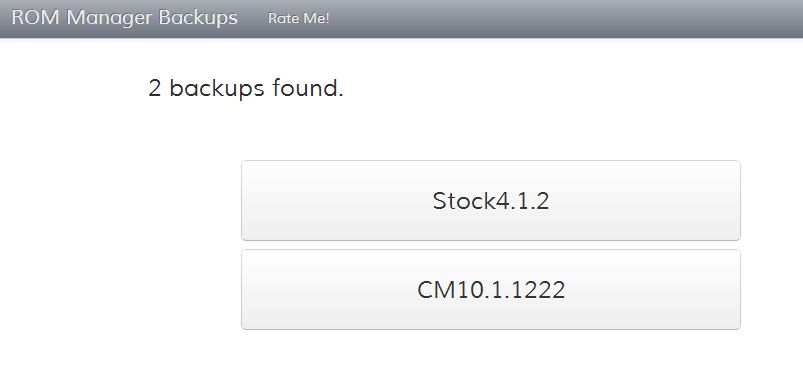The image size is (803, 373).
Task: Click the ROM Manager Backups title
Action: click(124, 17)
